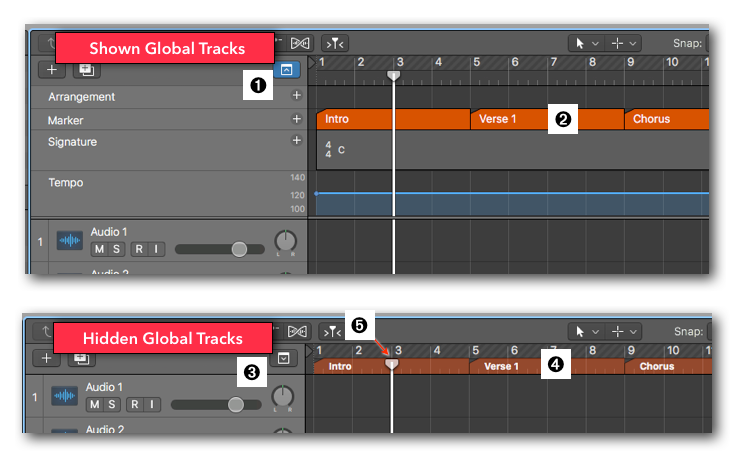
Task: Click the add track plus button in the Shown Global Tracks panel
Action: coord(50,70)
